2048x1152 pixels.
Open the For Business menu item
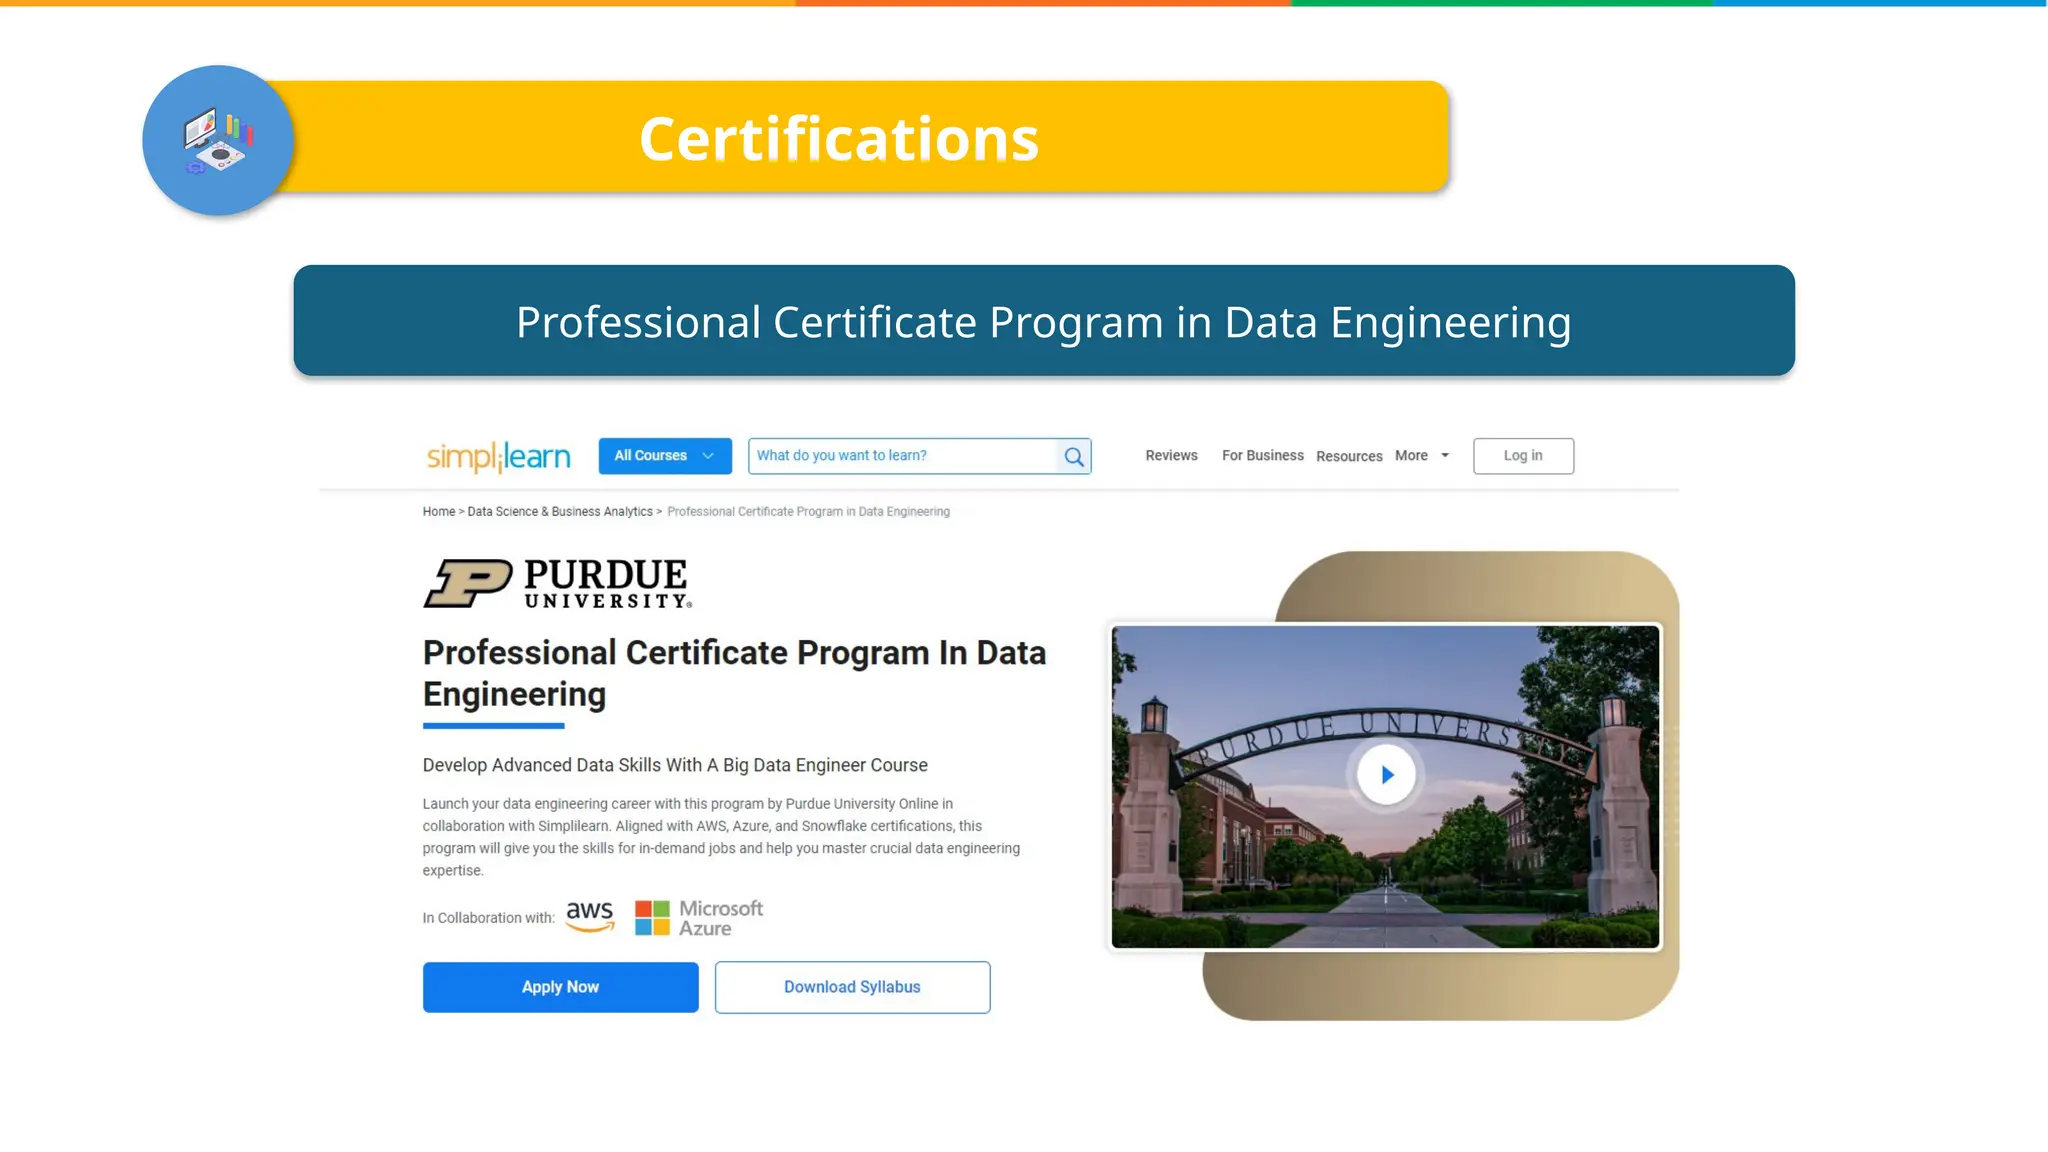tap(1263, 456)
